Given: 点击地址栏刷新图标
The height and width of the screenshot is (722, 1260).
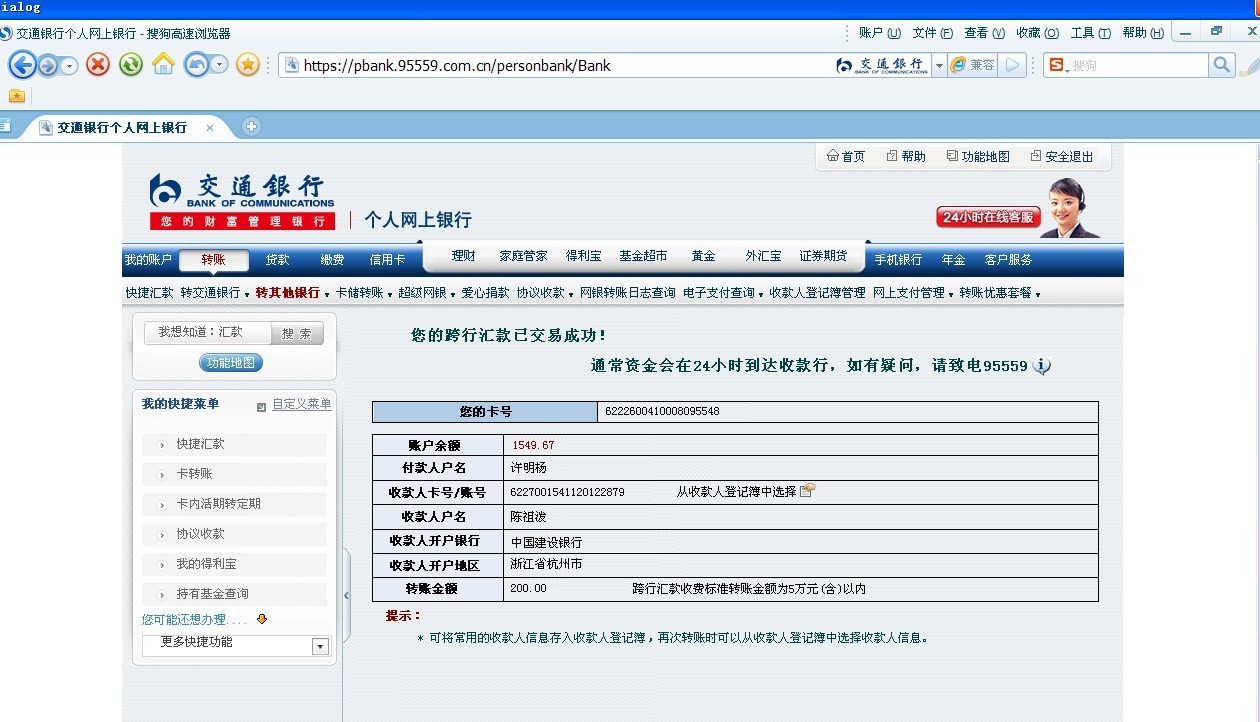Looking at the screenshot, I should pos(131,65).
